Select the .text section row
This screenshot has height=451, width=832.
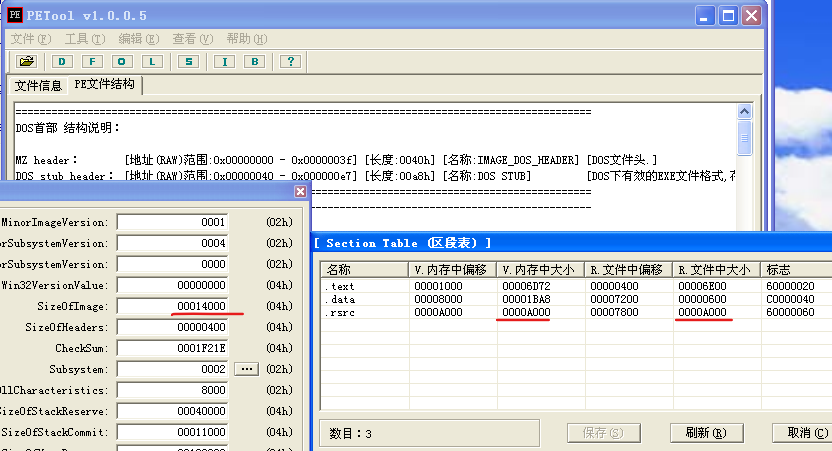click(576, 286)
